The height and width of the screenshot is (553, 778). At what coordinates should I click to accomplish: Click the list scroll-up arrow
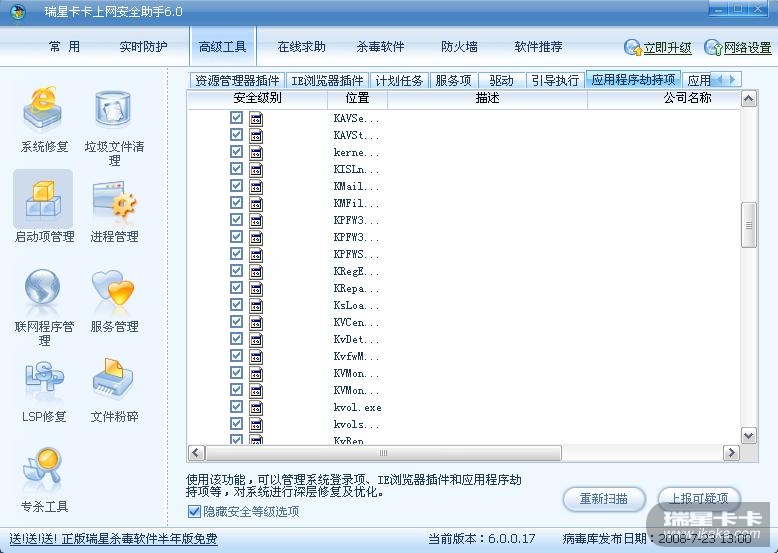tap(748, 99)
